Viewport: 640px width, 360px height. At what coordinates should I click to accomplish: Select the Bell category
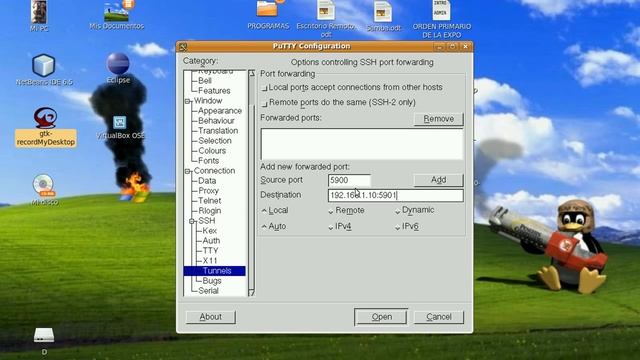[205, 81]
